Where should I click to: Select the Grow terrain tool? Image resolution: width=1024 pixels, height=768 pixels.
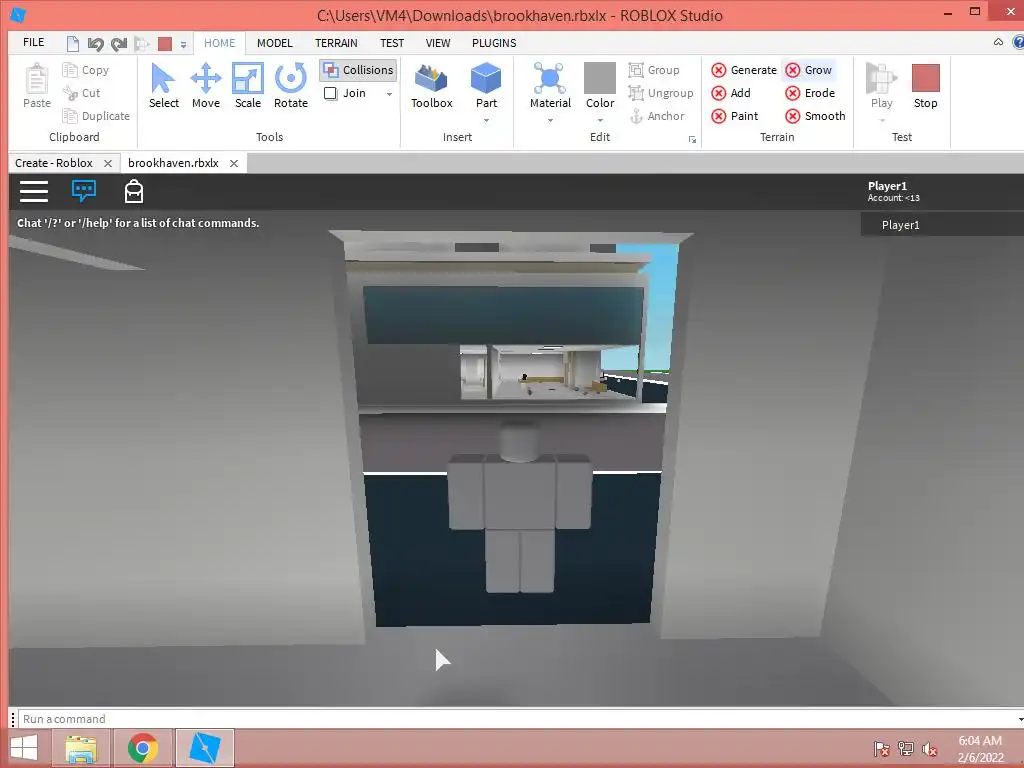(x=808, y=70)
